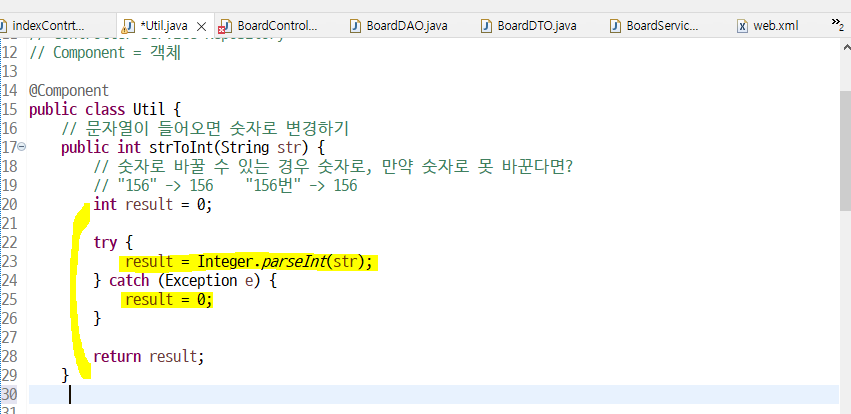Click the Java icon on BoardServic tab

pos(615,26)
